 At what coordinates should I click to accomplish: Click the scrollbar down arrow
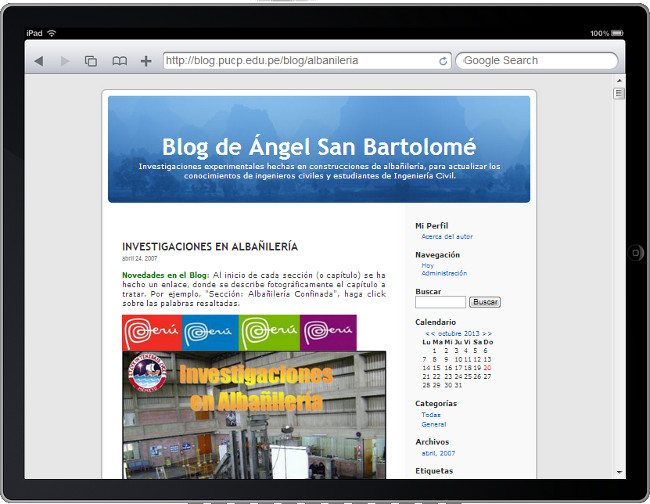(619, 471)
